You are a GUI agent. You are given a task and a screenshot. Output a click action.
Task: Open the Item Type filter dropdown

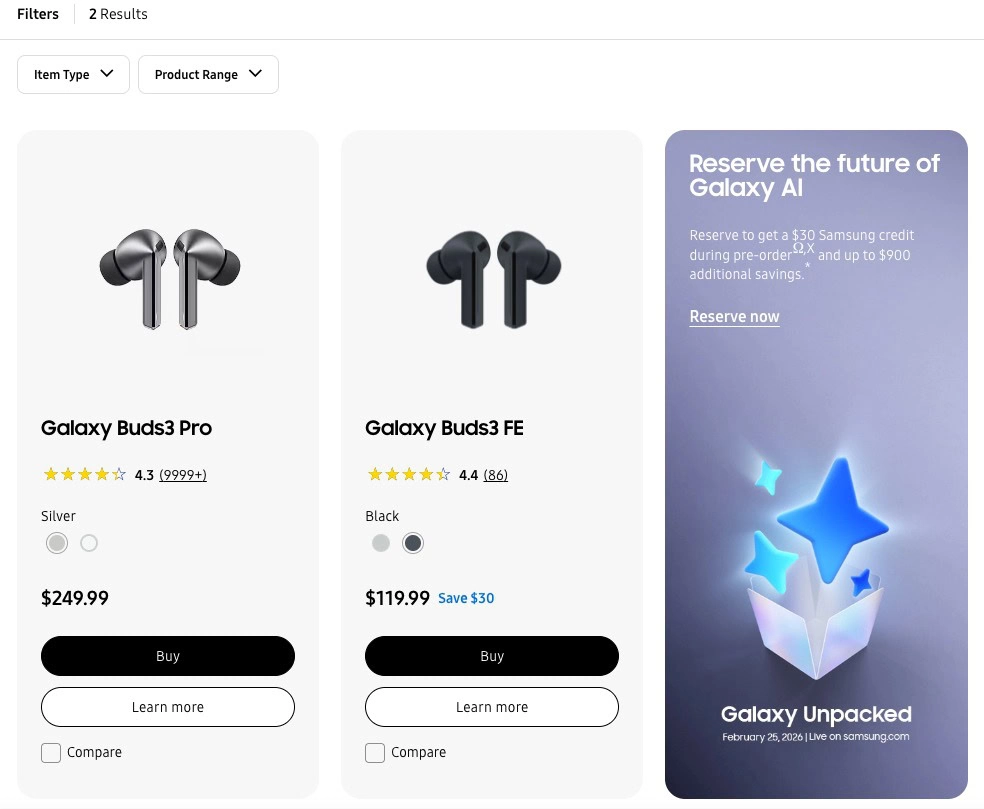click(73, 75)
